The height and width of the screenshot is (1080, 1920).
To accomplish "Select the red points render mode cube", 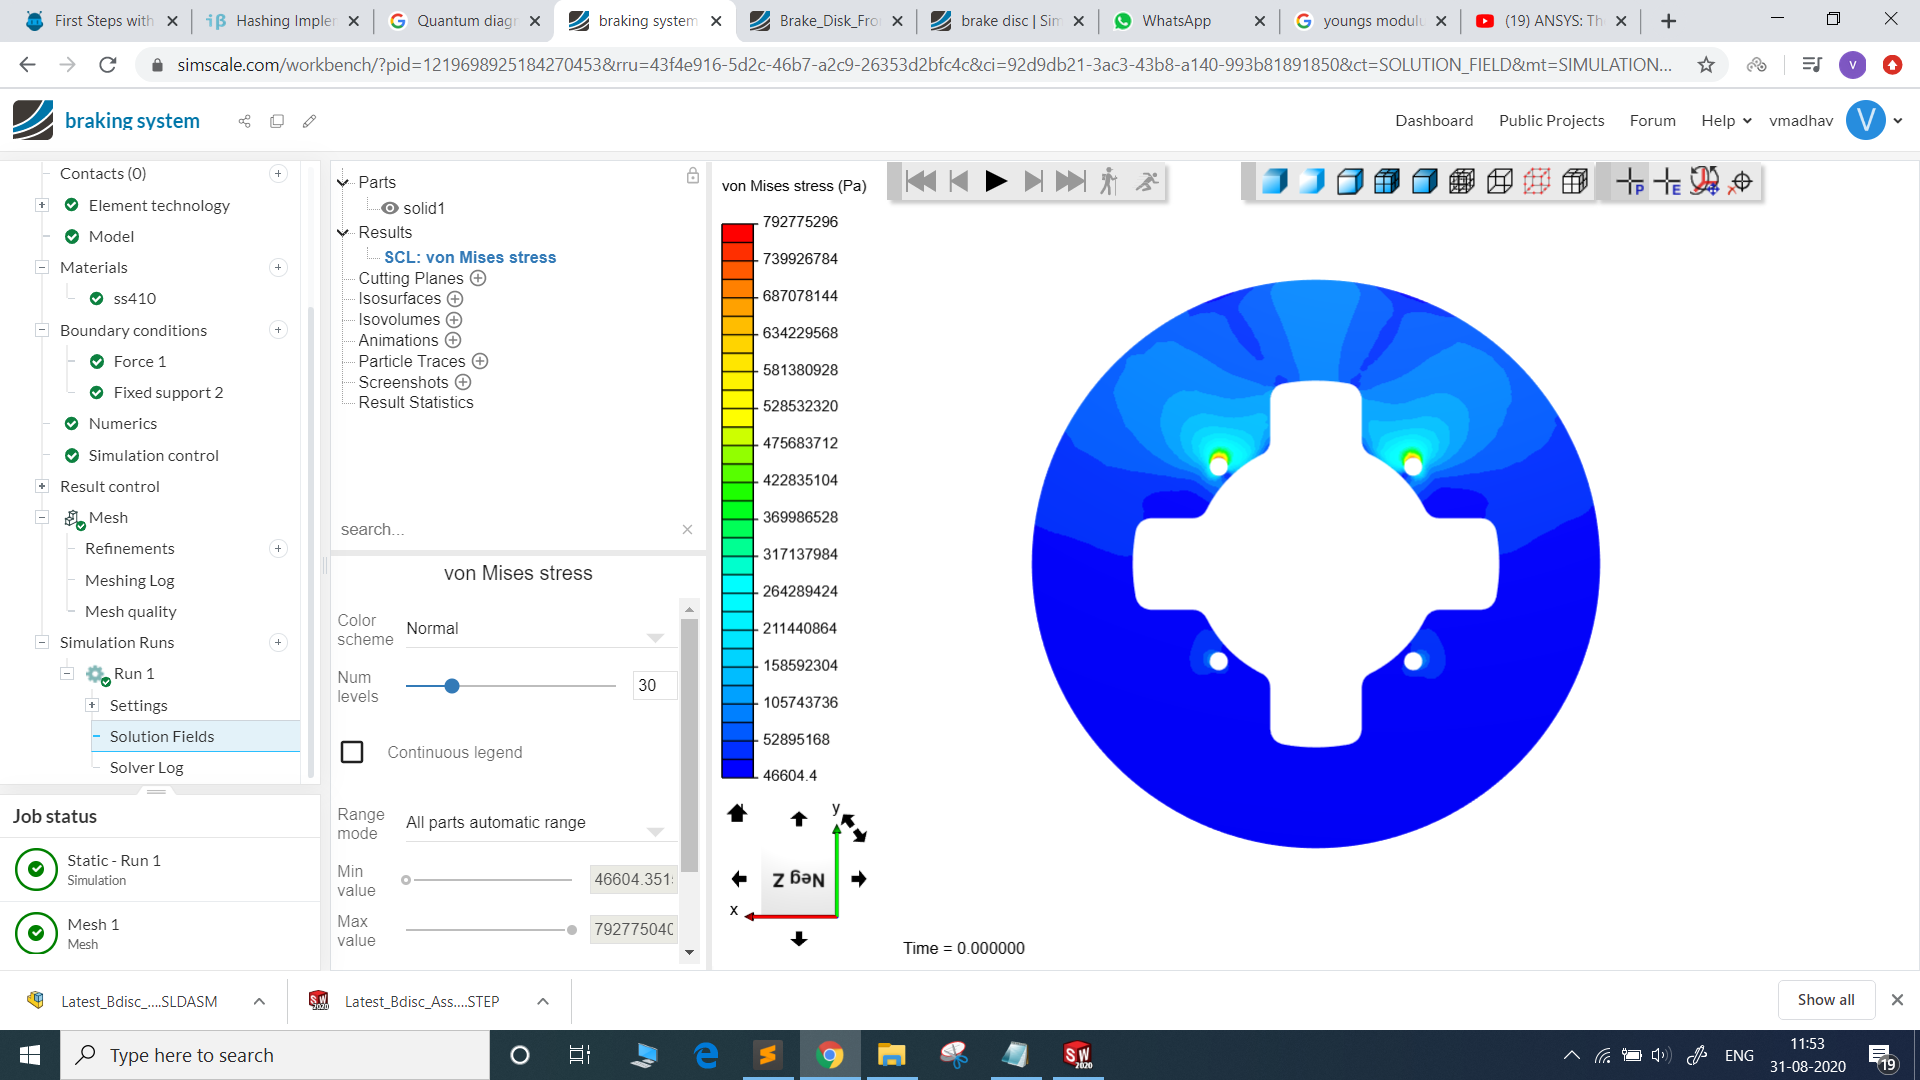I will [x=1537, y=181].
